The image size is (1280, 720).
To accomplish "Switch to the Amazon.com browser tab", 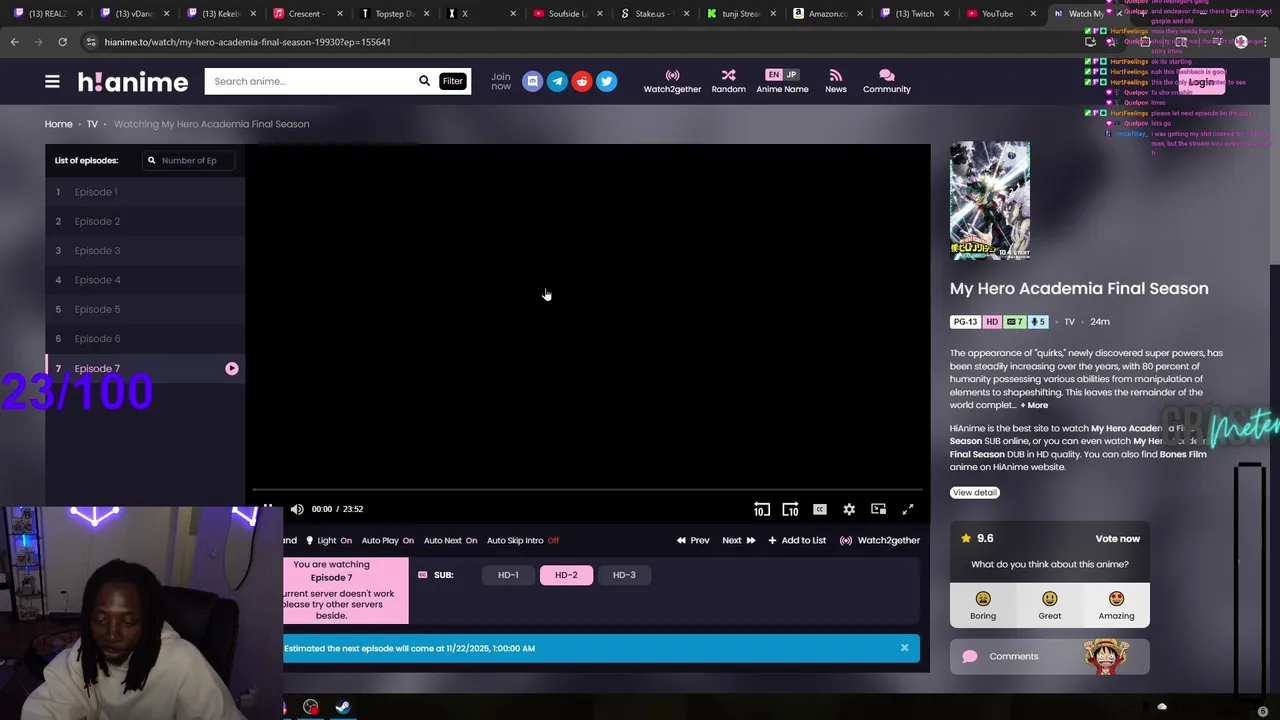I will 827,13.
